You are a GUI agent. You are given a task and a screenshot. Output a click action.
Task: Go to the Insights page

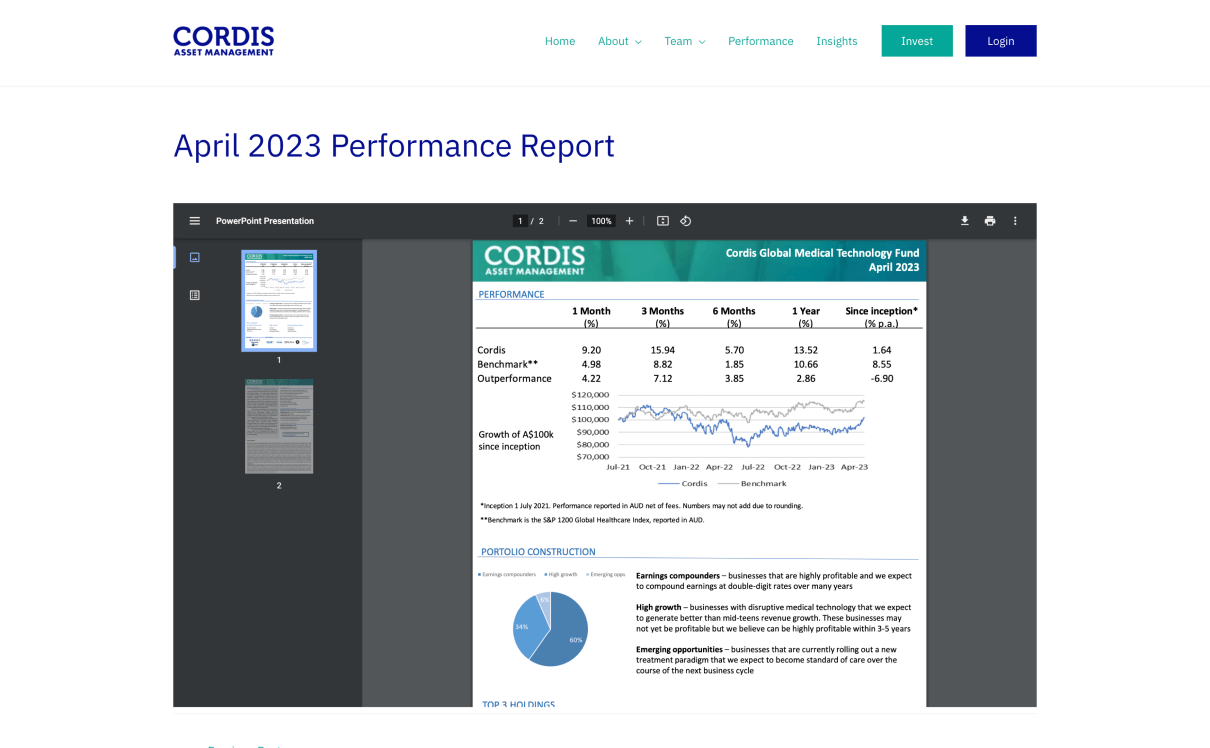(836, 41)
